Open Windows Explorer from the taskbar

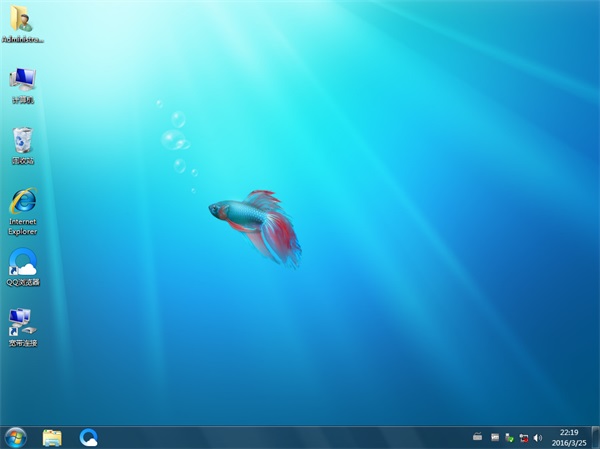point(52,437)
